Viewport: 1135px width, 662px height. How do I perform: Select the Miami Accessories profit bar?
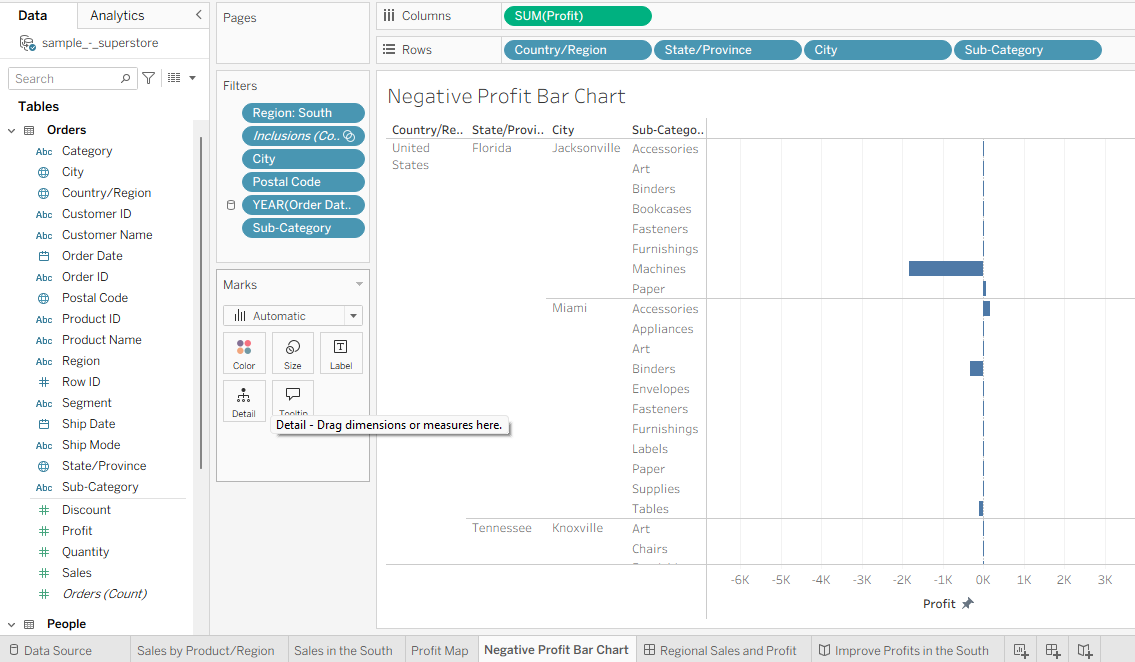987,308
